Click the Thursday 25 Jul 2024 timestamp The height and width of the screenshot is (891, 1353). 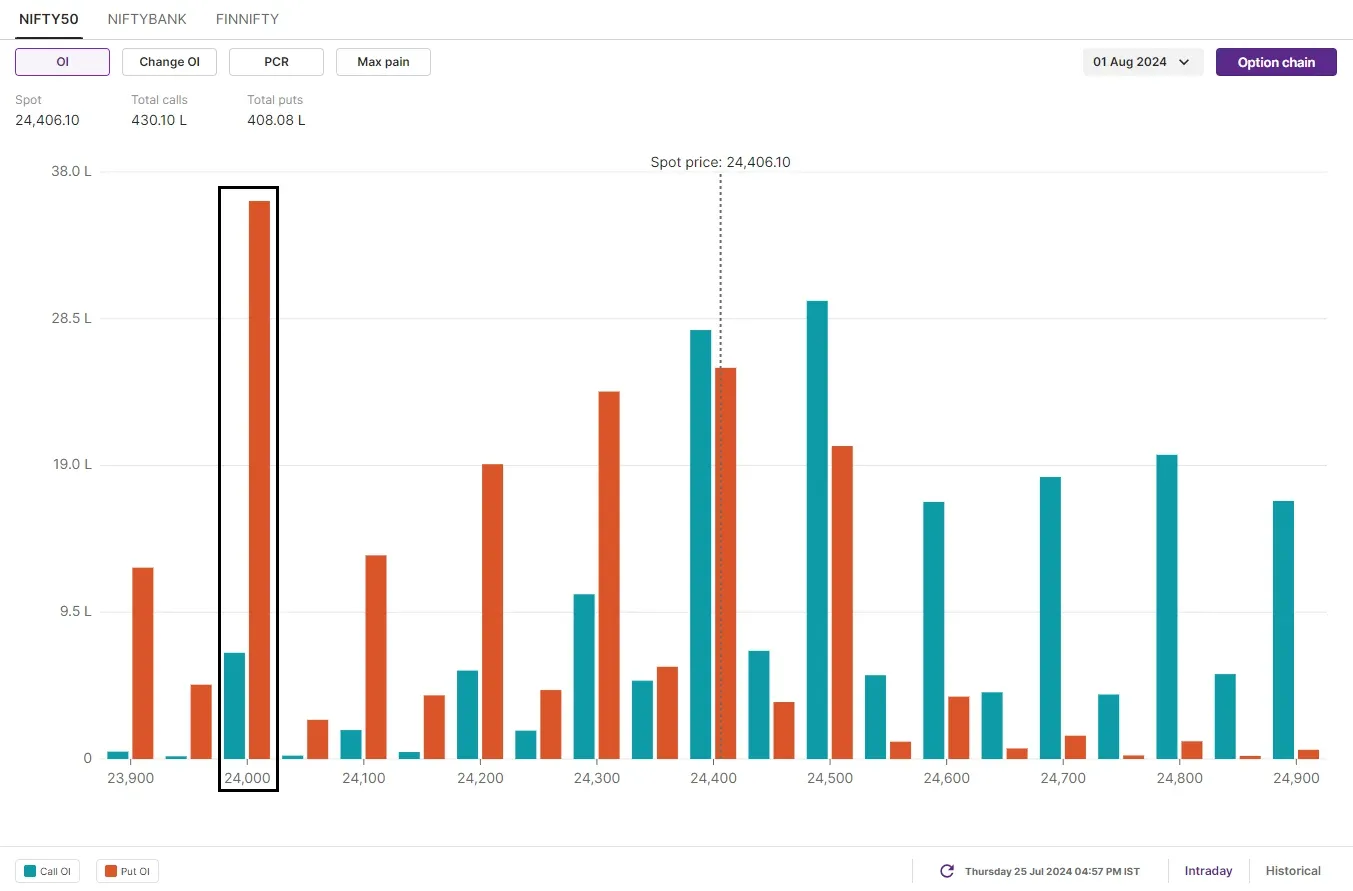coord(1052,872)
